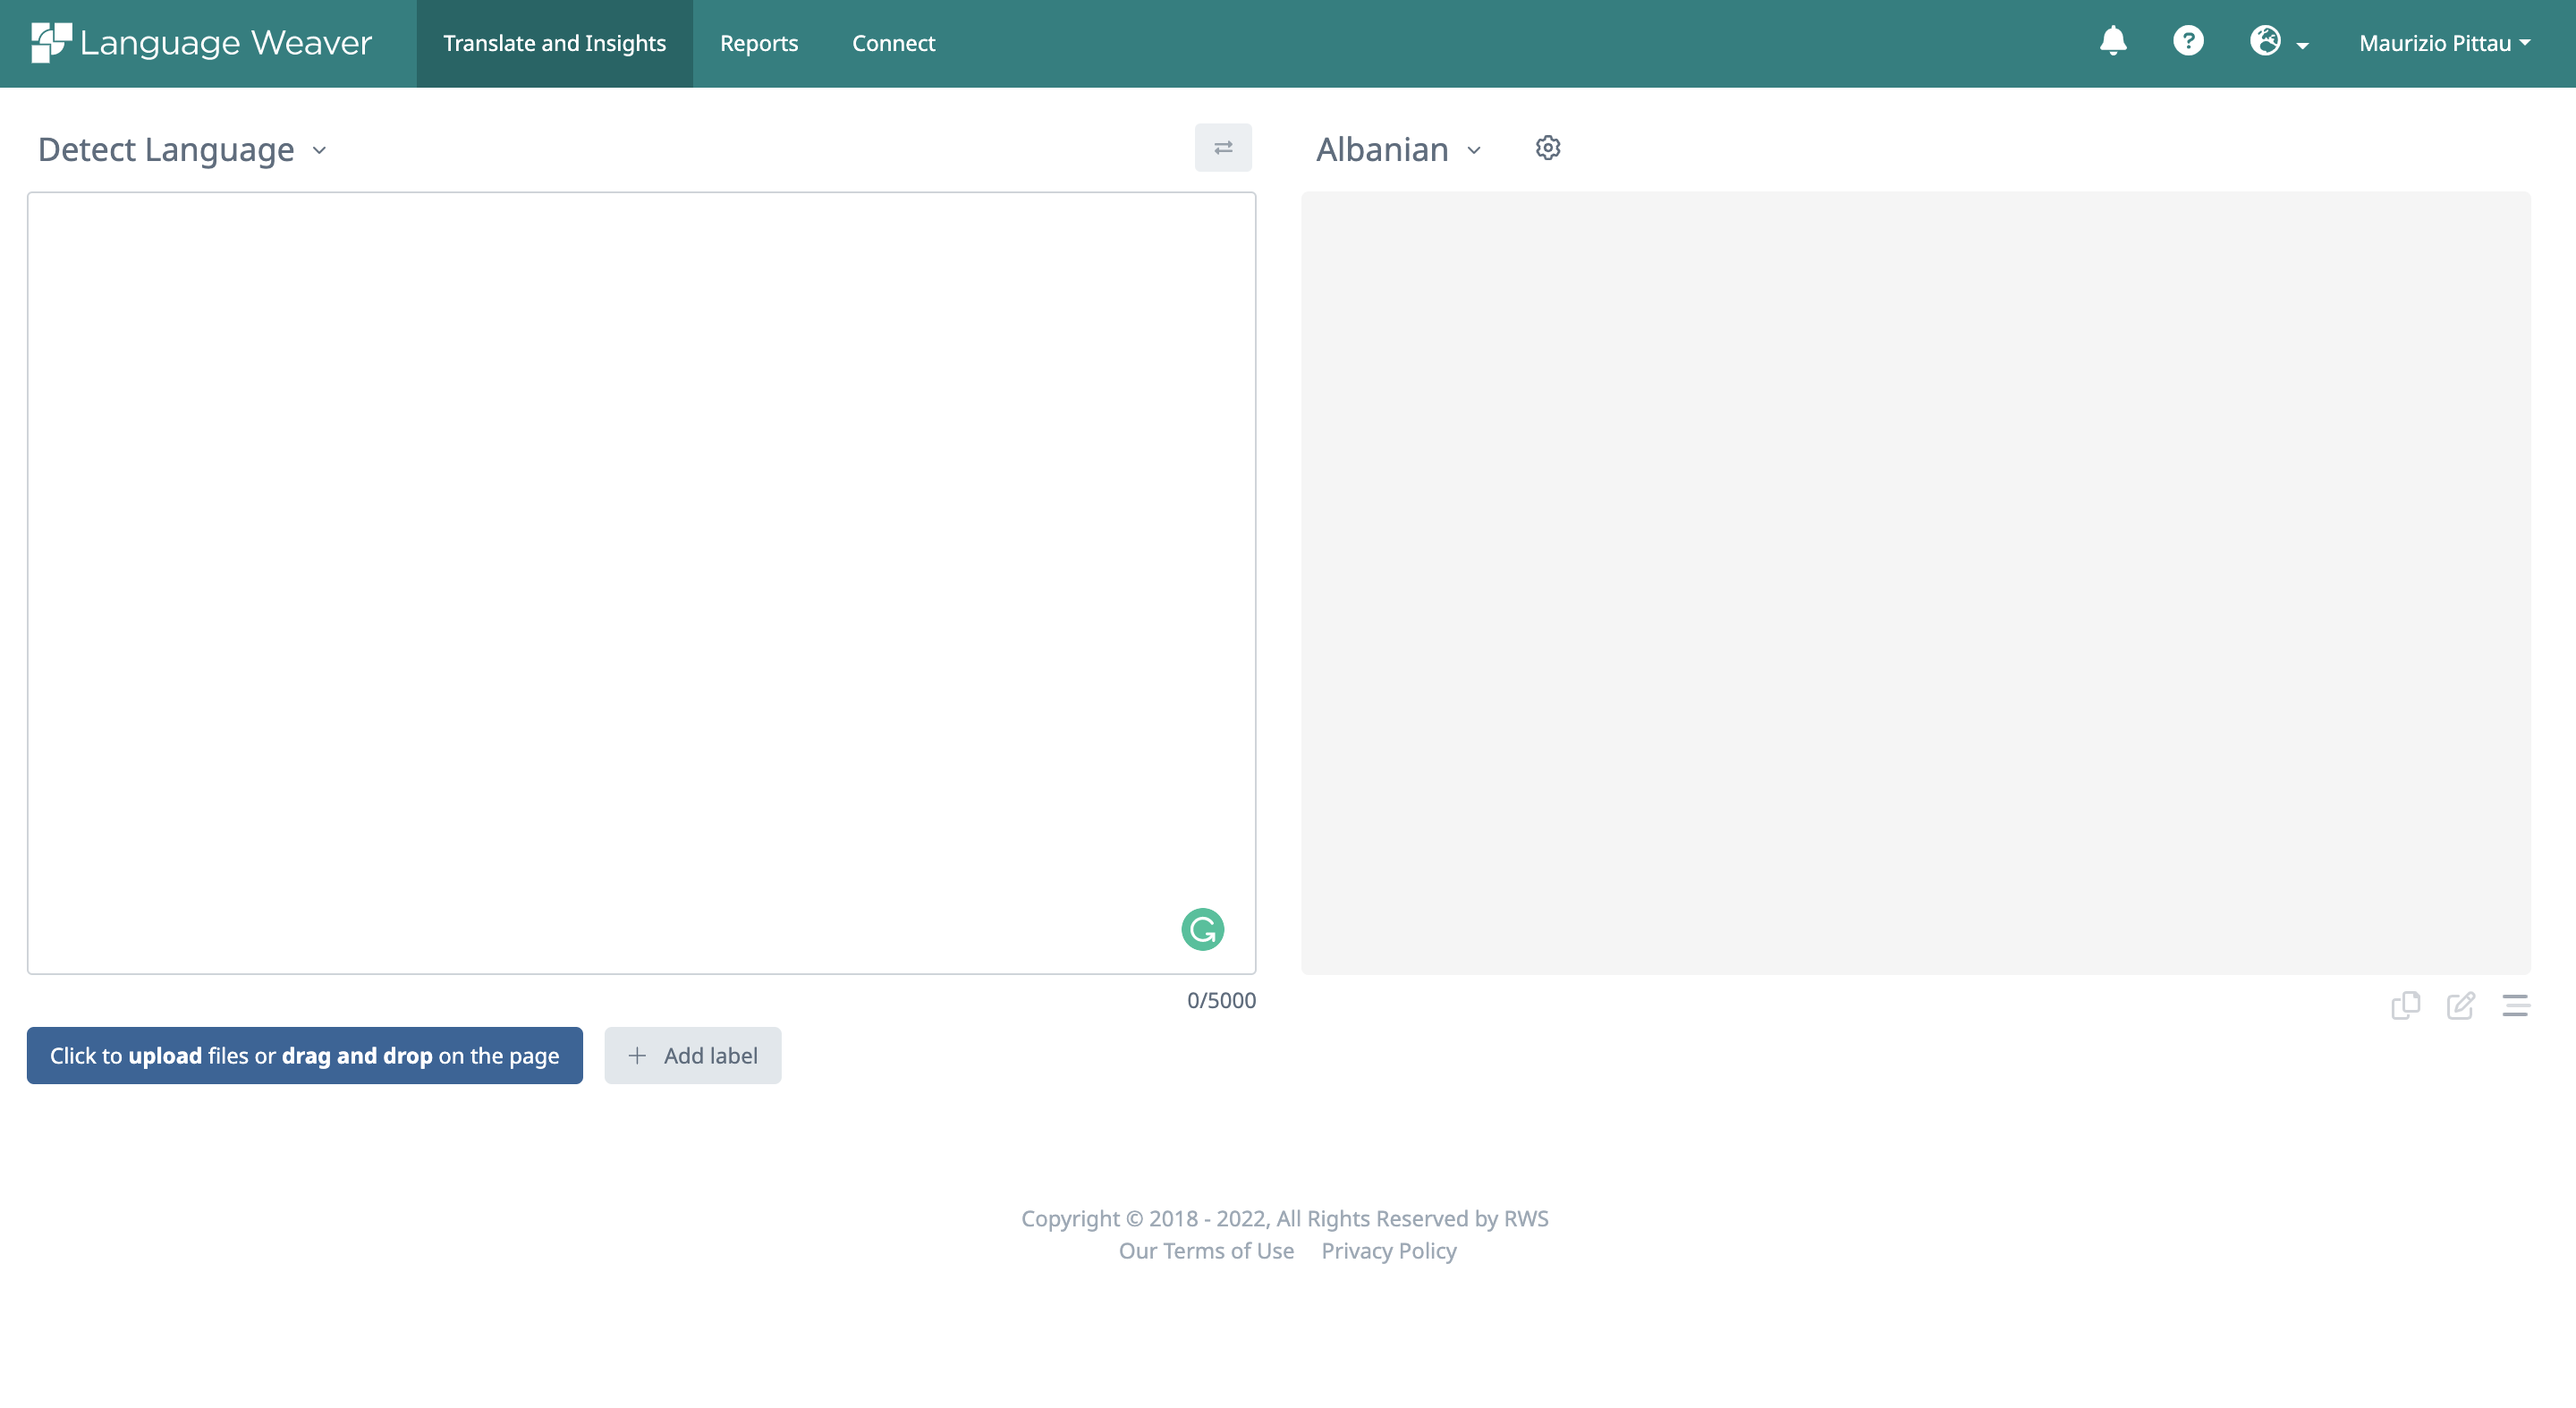2576x1408 pixels.
Task: Expand the Albanian target language dropdown
Action: 1398,150
